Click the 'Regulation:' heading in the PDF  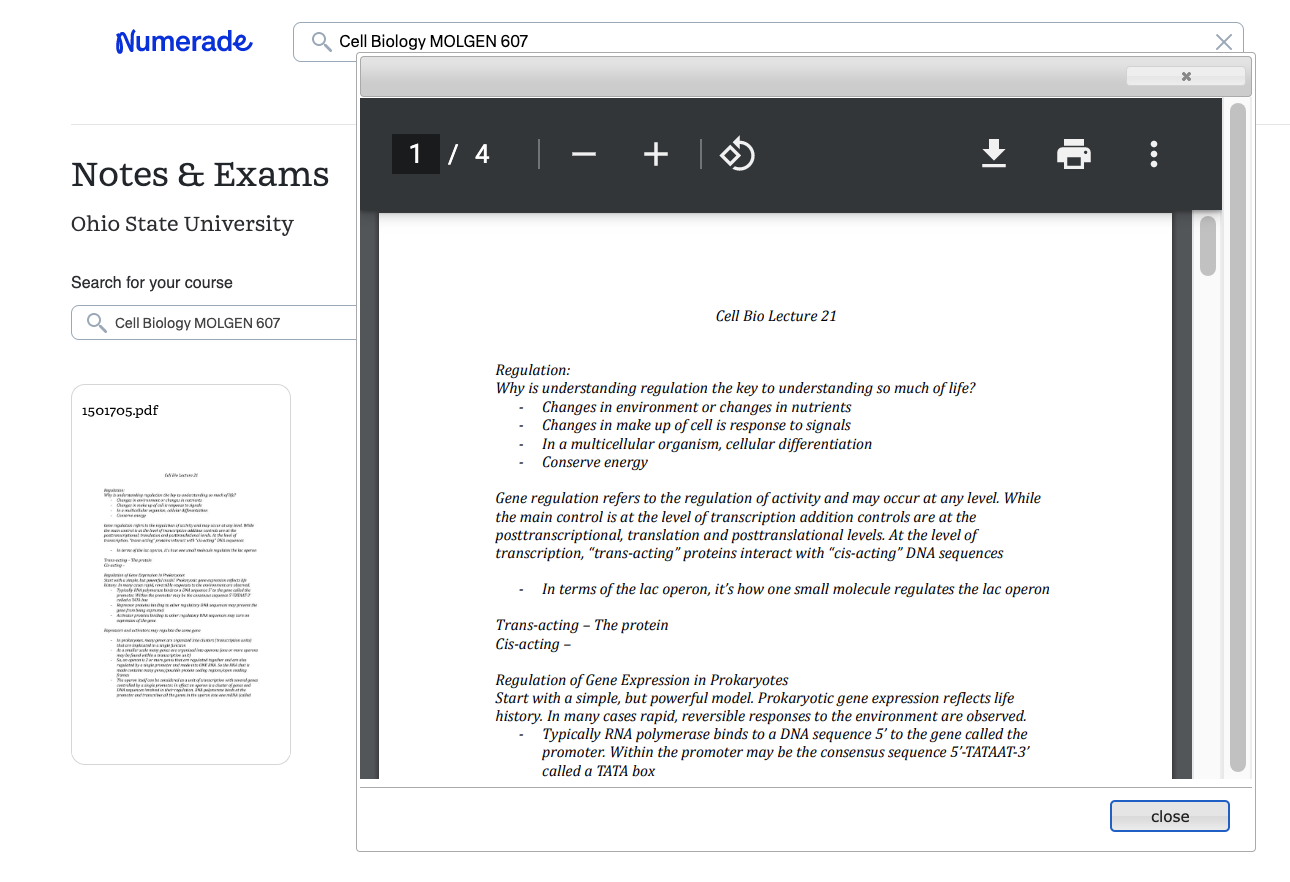point(533,370)
